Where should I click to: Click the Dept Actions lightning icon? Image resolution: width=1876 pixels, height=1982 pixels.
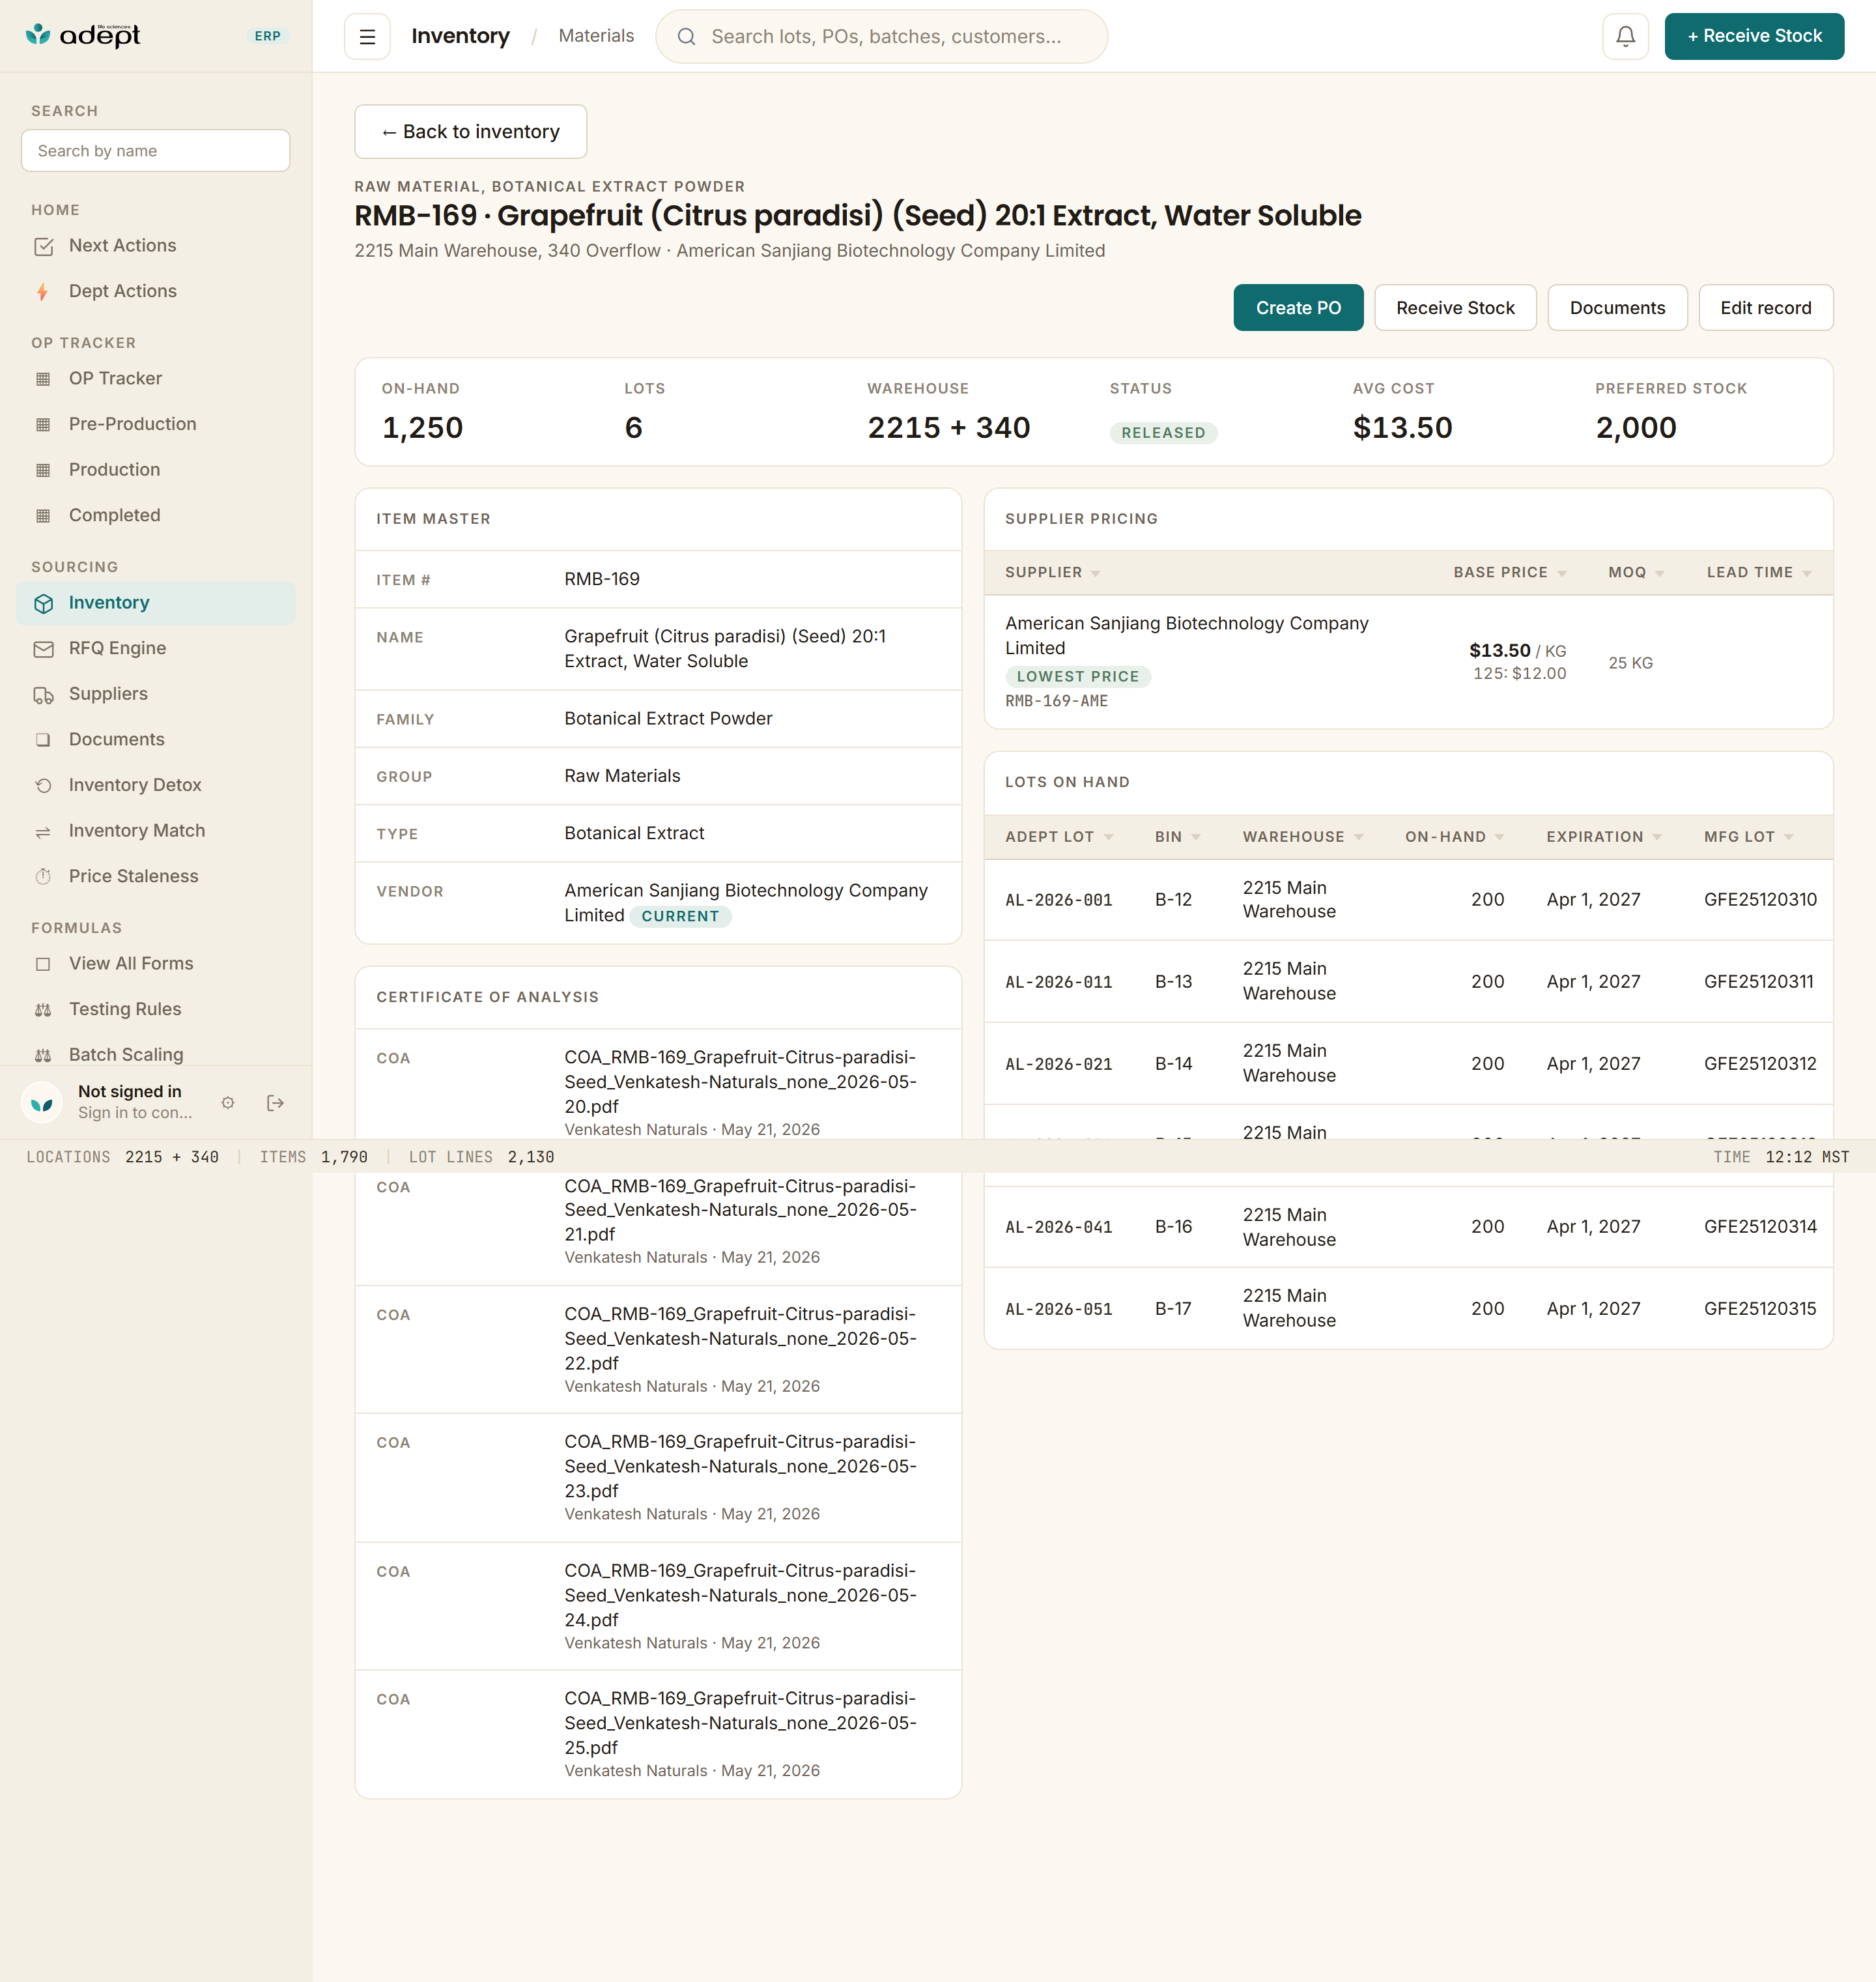point(43,292)
